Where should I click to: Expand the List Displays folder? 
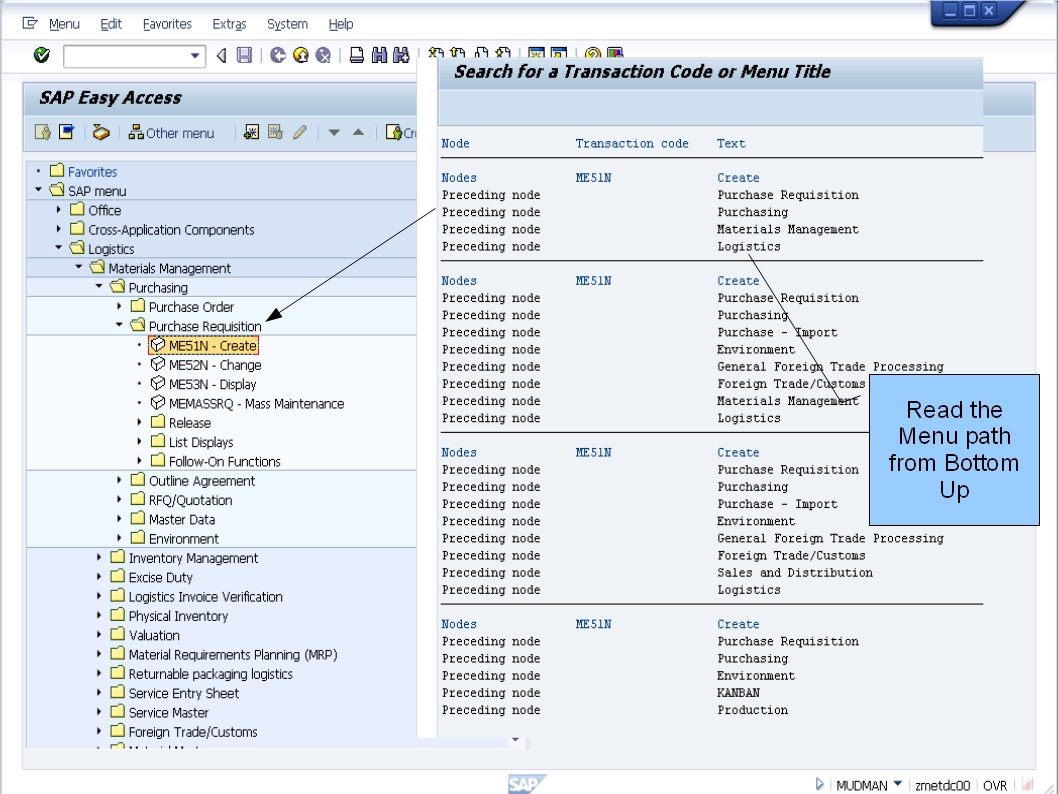(140, 442)
